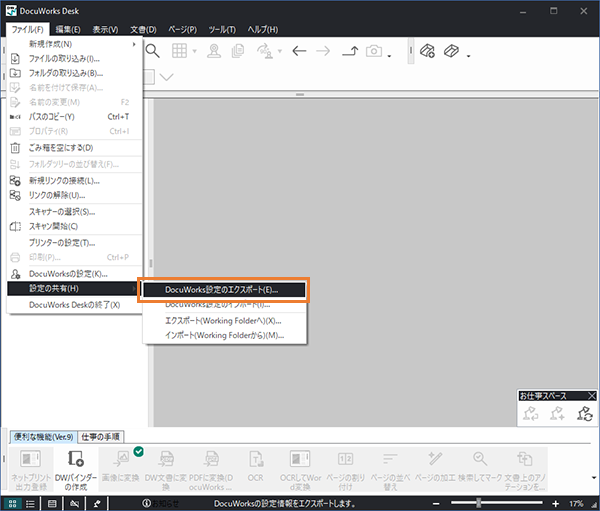Close the お仕事スペース panel
This screenshot has height=511, width=600.
click(x=592, y=396)
